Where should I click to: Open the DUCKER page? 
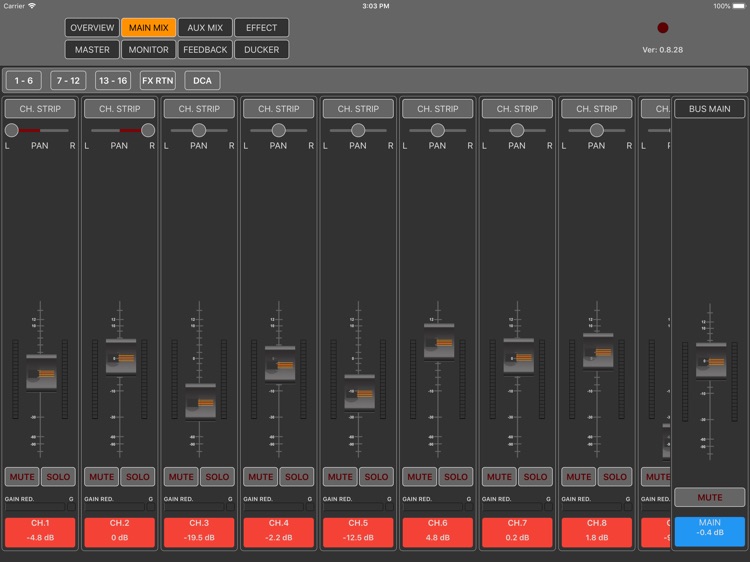(x=261, y=49)
